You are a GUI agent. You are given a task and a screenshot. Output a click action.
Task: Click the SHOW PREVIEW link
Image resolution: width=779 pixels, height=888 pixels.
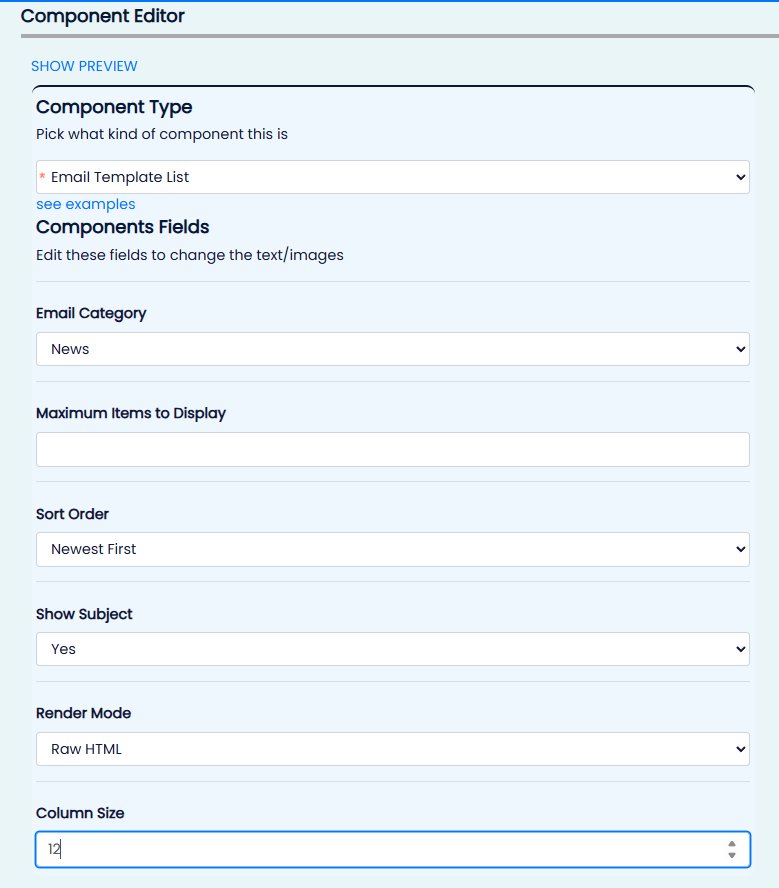tap(84, 66)
